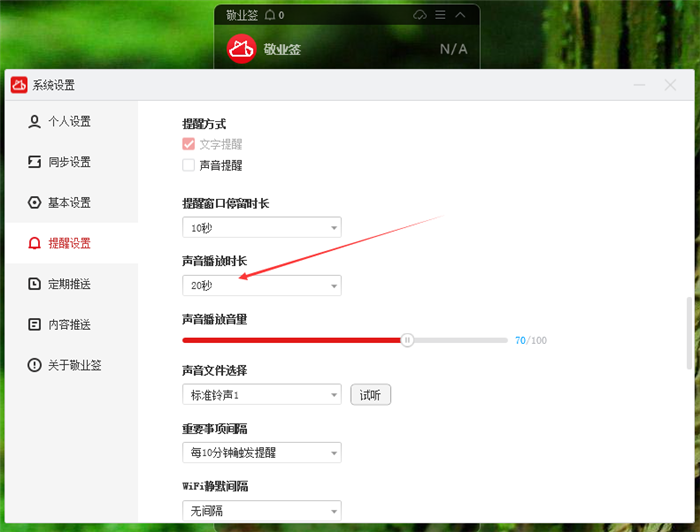Go to the 基本设置 section
This screenshot has height=532, width=700.
[x=72, y=203]
